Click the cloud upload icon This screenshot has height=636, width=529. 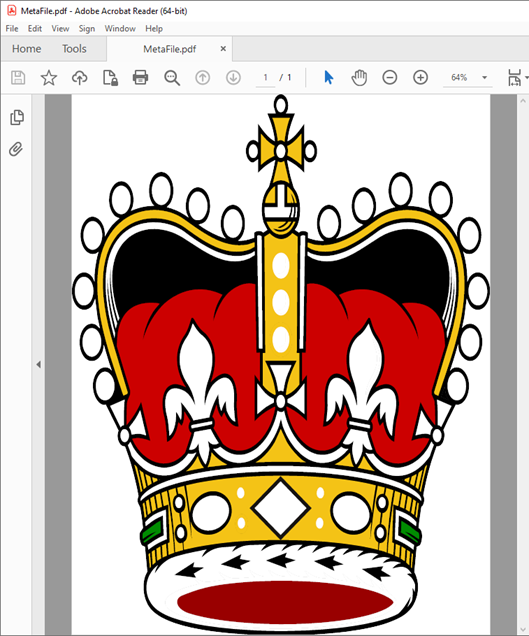(80, 77)
